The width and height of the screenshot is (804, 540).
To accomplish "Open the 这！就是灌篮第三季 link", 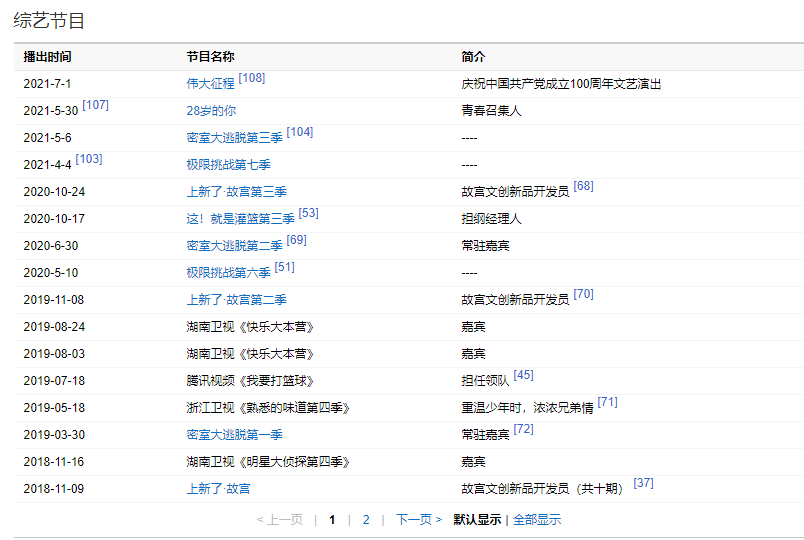I will tap(240, 219).
